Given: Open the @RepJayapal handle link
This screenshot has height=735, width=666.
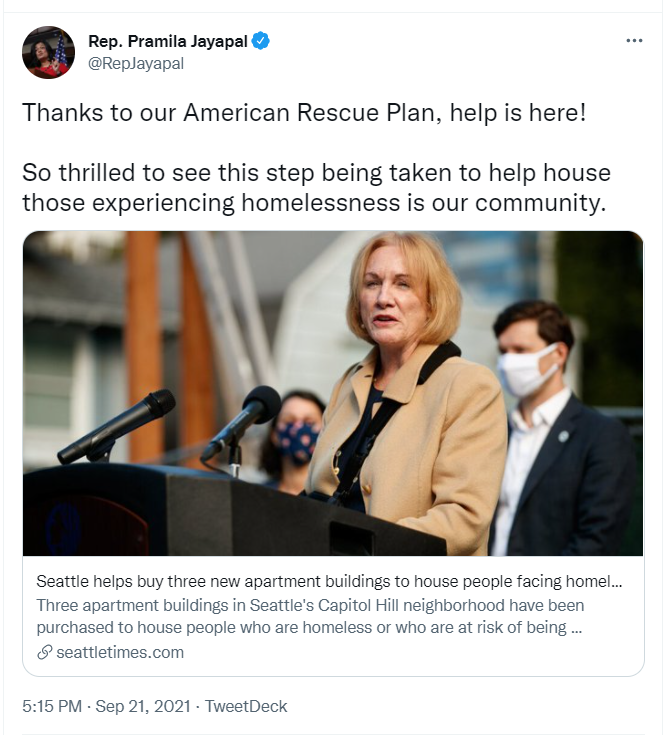Looking at the screenshot, I should pyautogui.click(x=135, y=63).
